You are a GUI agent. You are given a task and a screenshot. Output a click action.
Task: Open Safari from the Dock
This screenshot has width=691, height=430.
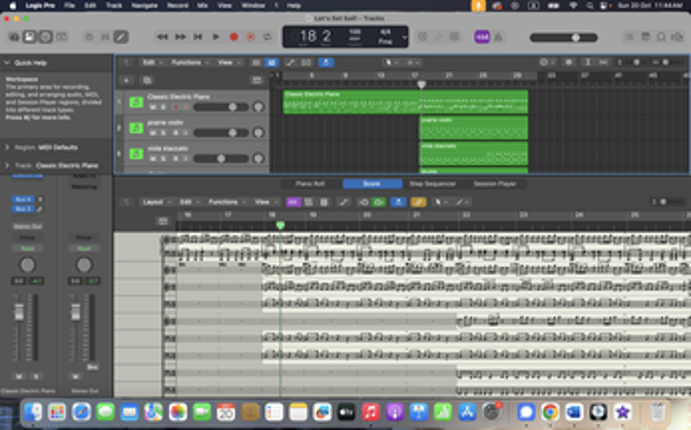pyautogui.click(x=81, y=412)
